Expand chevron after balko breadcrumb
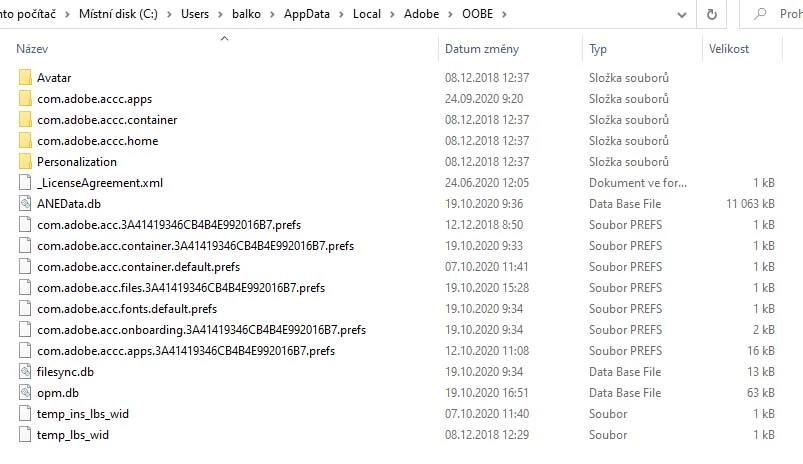This screenshot has height=464, width=803. [272, 14]
